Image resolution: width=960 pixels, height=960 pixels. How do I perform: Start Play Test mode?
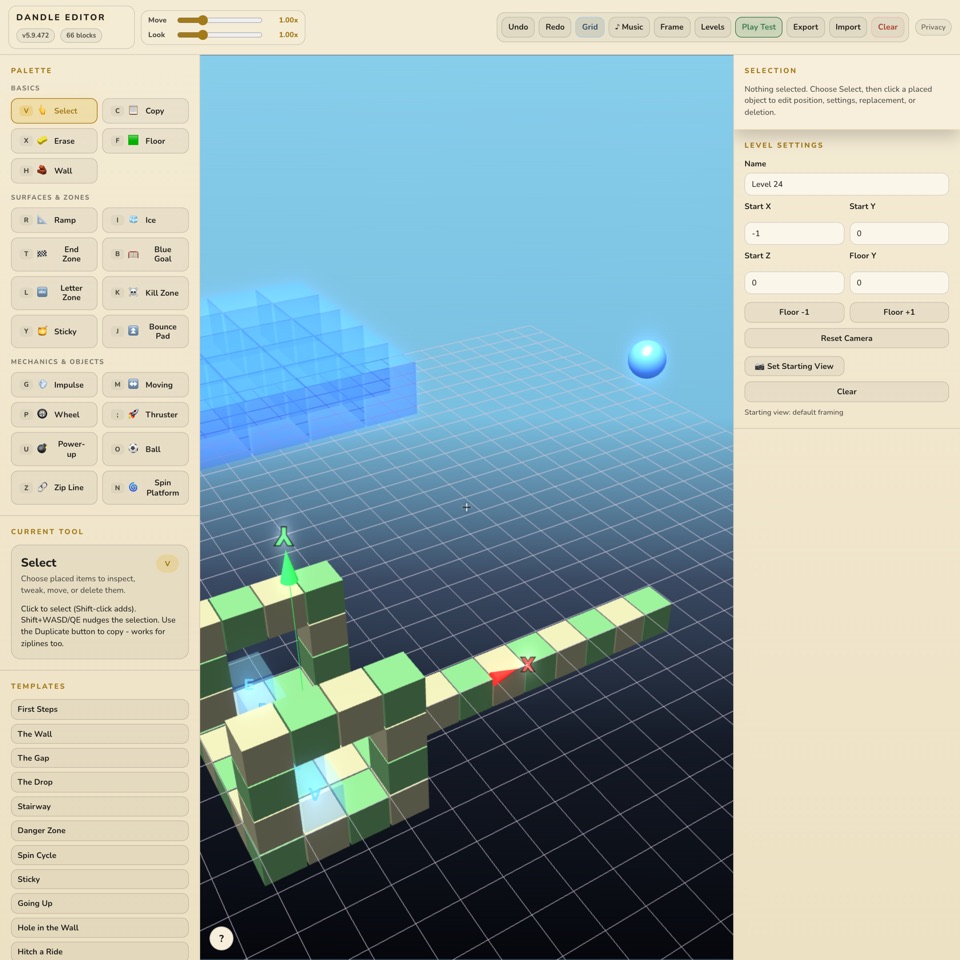759,27
